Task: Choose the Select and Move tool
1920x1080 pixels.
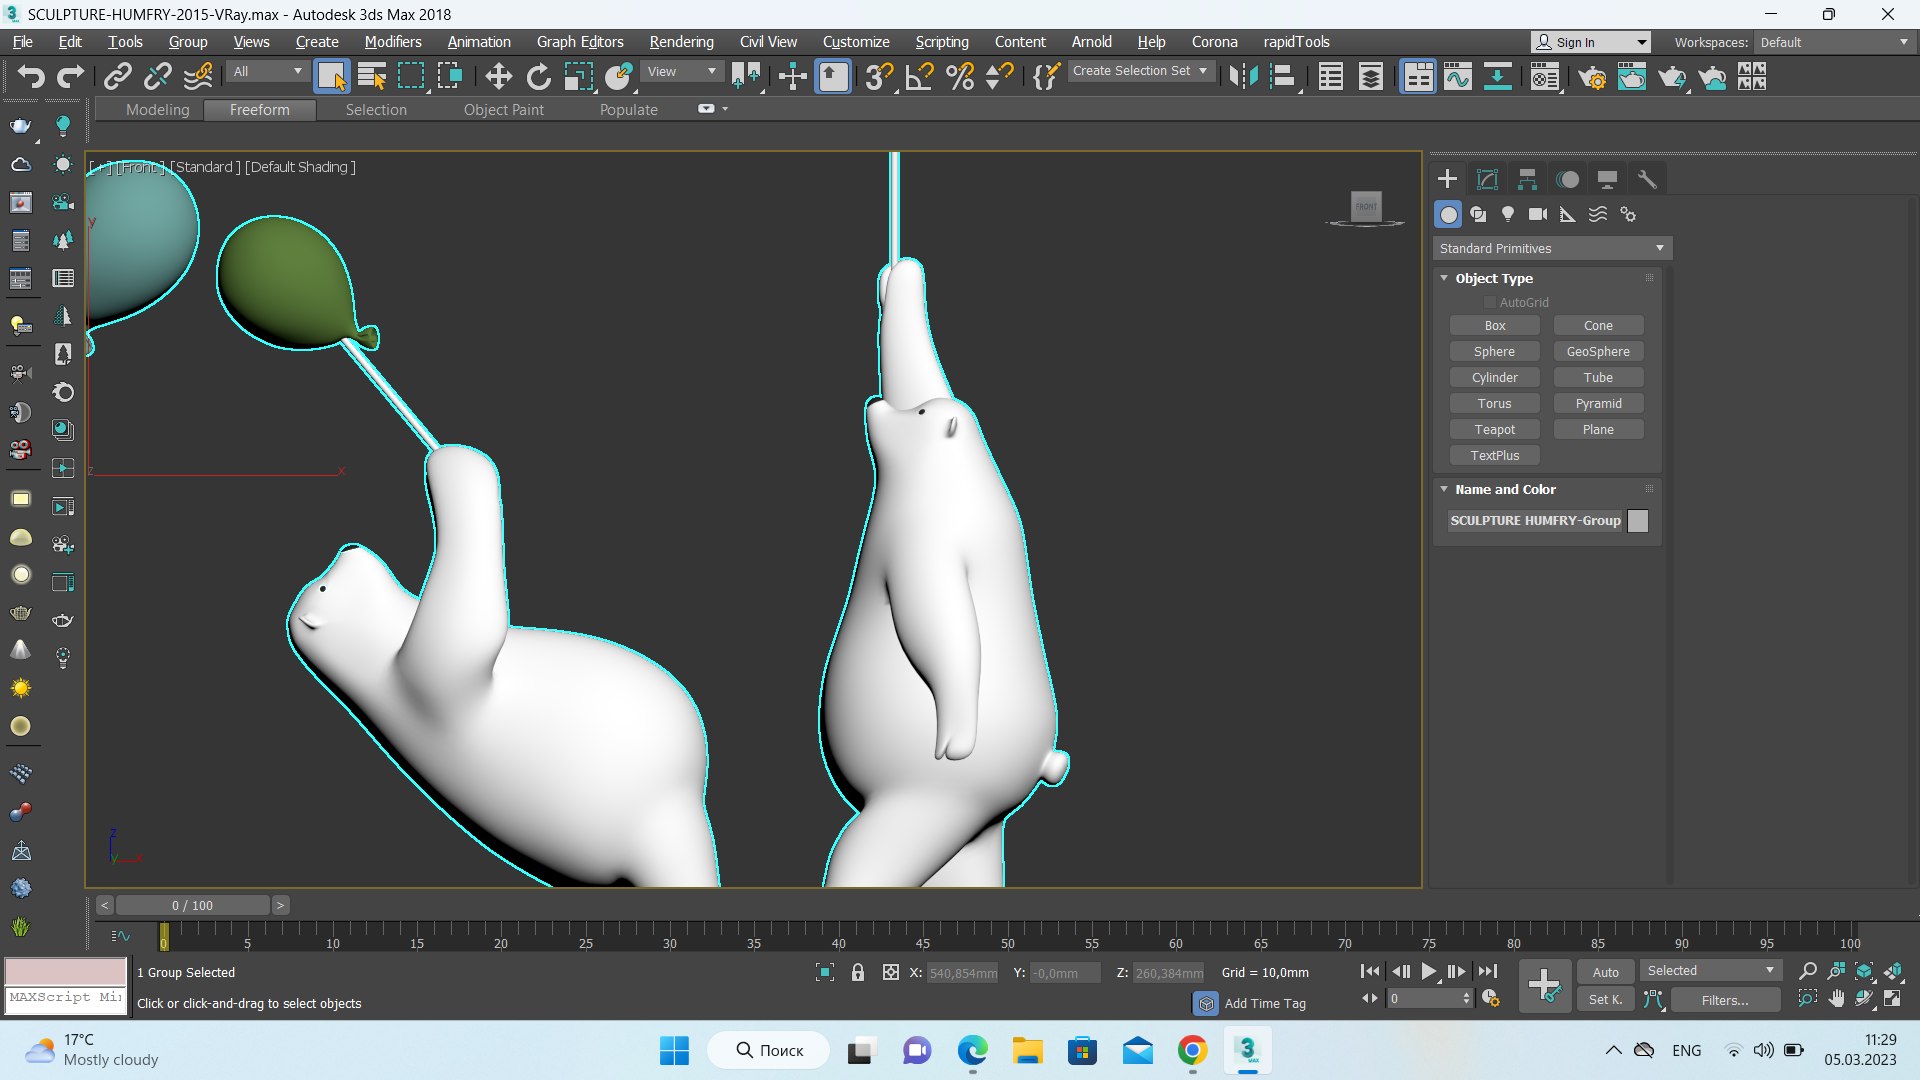Action: (498, 76)
